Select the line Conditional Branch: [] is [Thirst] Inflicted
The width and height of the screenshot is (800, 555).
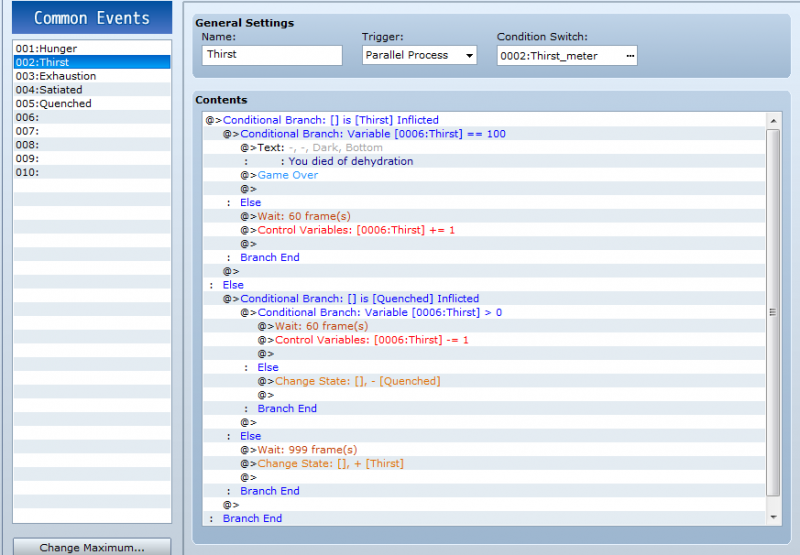pos(484,120)
